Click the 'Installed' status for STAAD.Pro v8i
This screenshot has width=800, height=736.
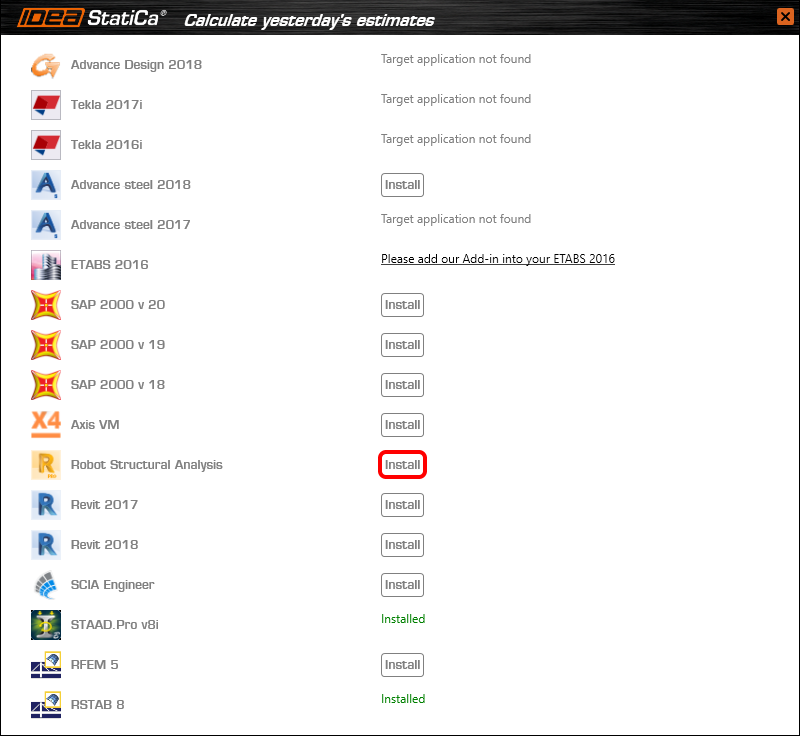pyautogui.click(x=403, y=619)
